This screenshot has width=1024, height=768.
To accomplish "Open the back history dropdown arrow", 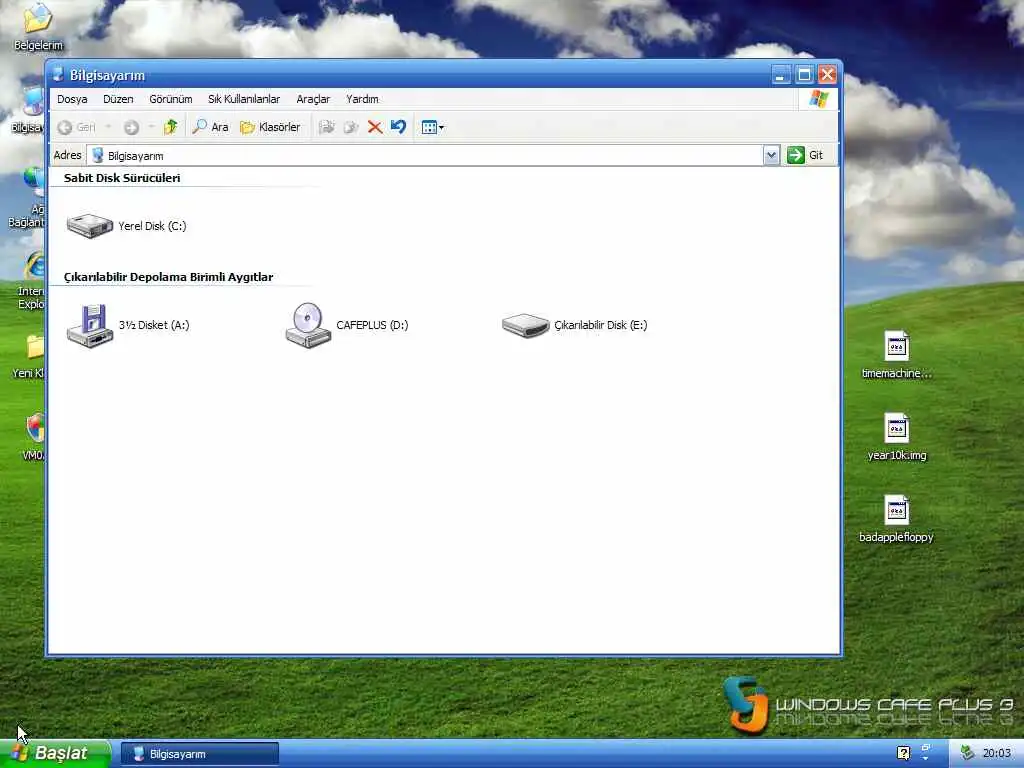I will coord(108,127).
